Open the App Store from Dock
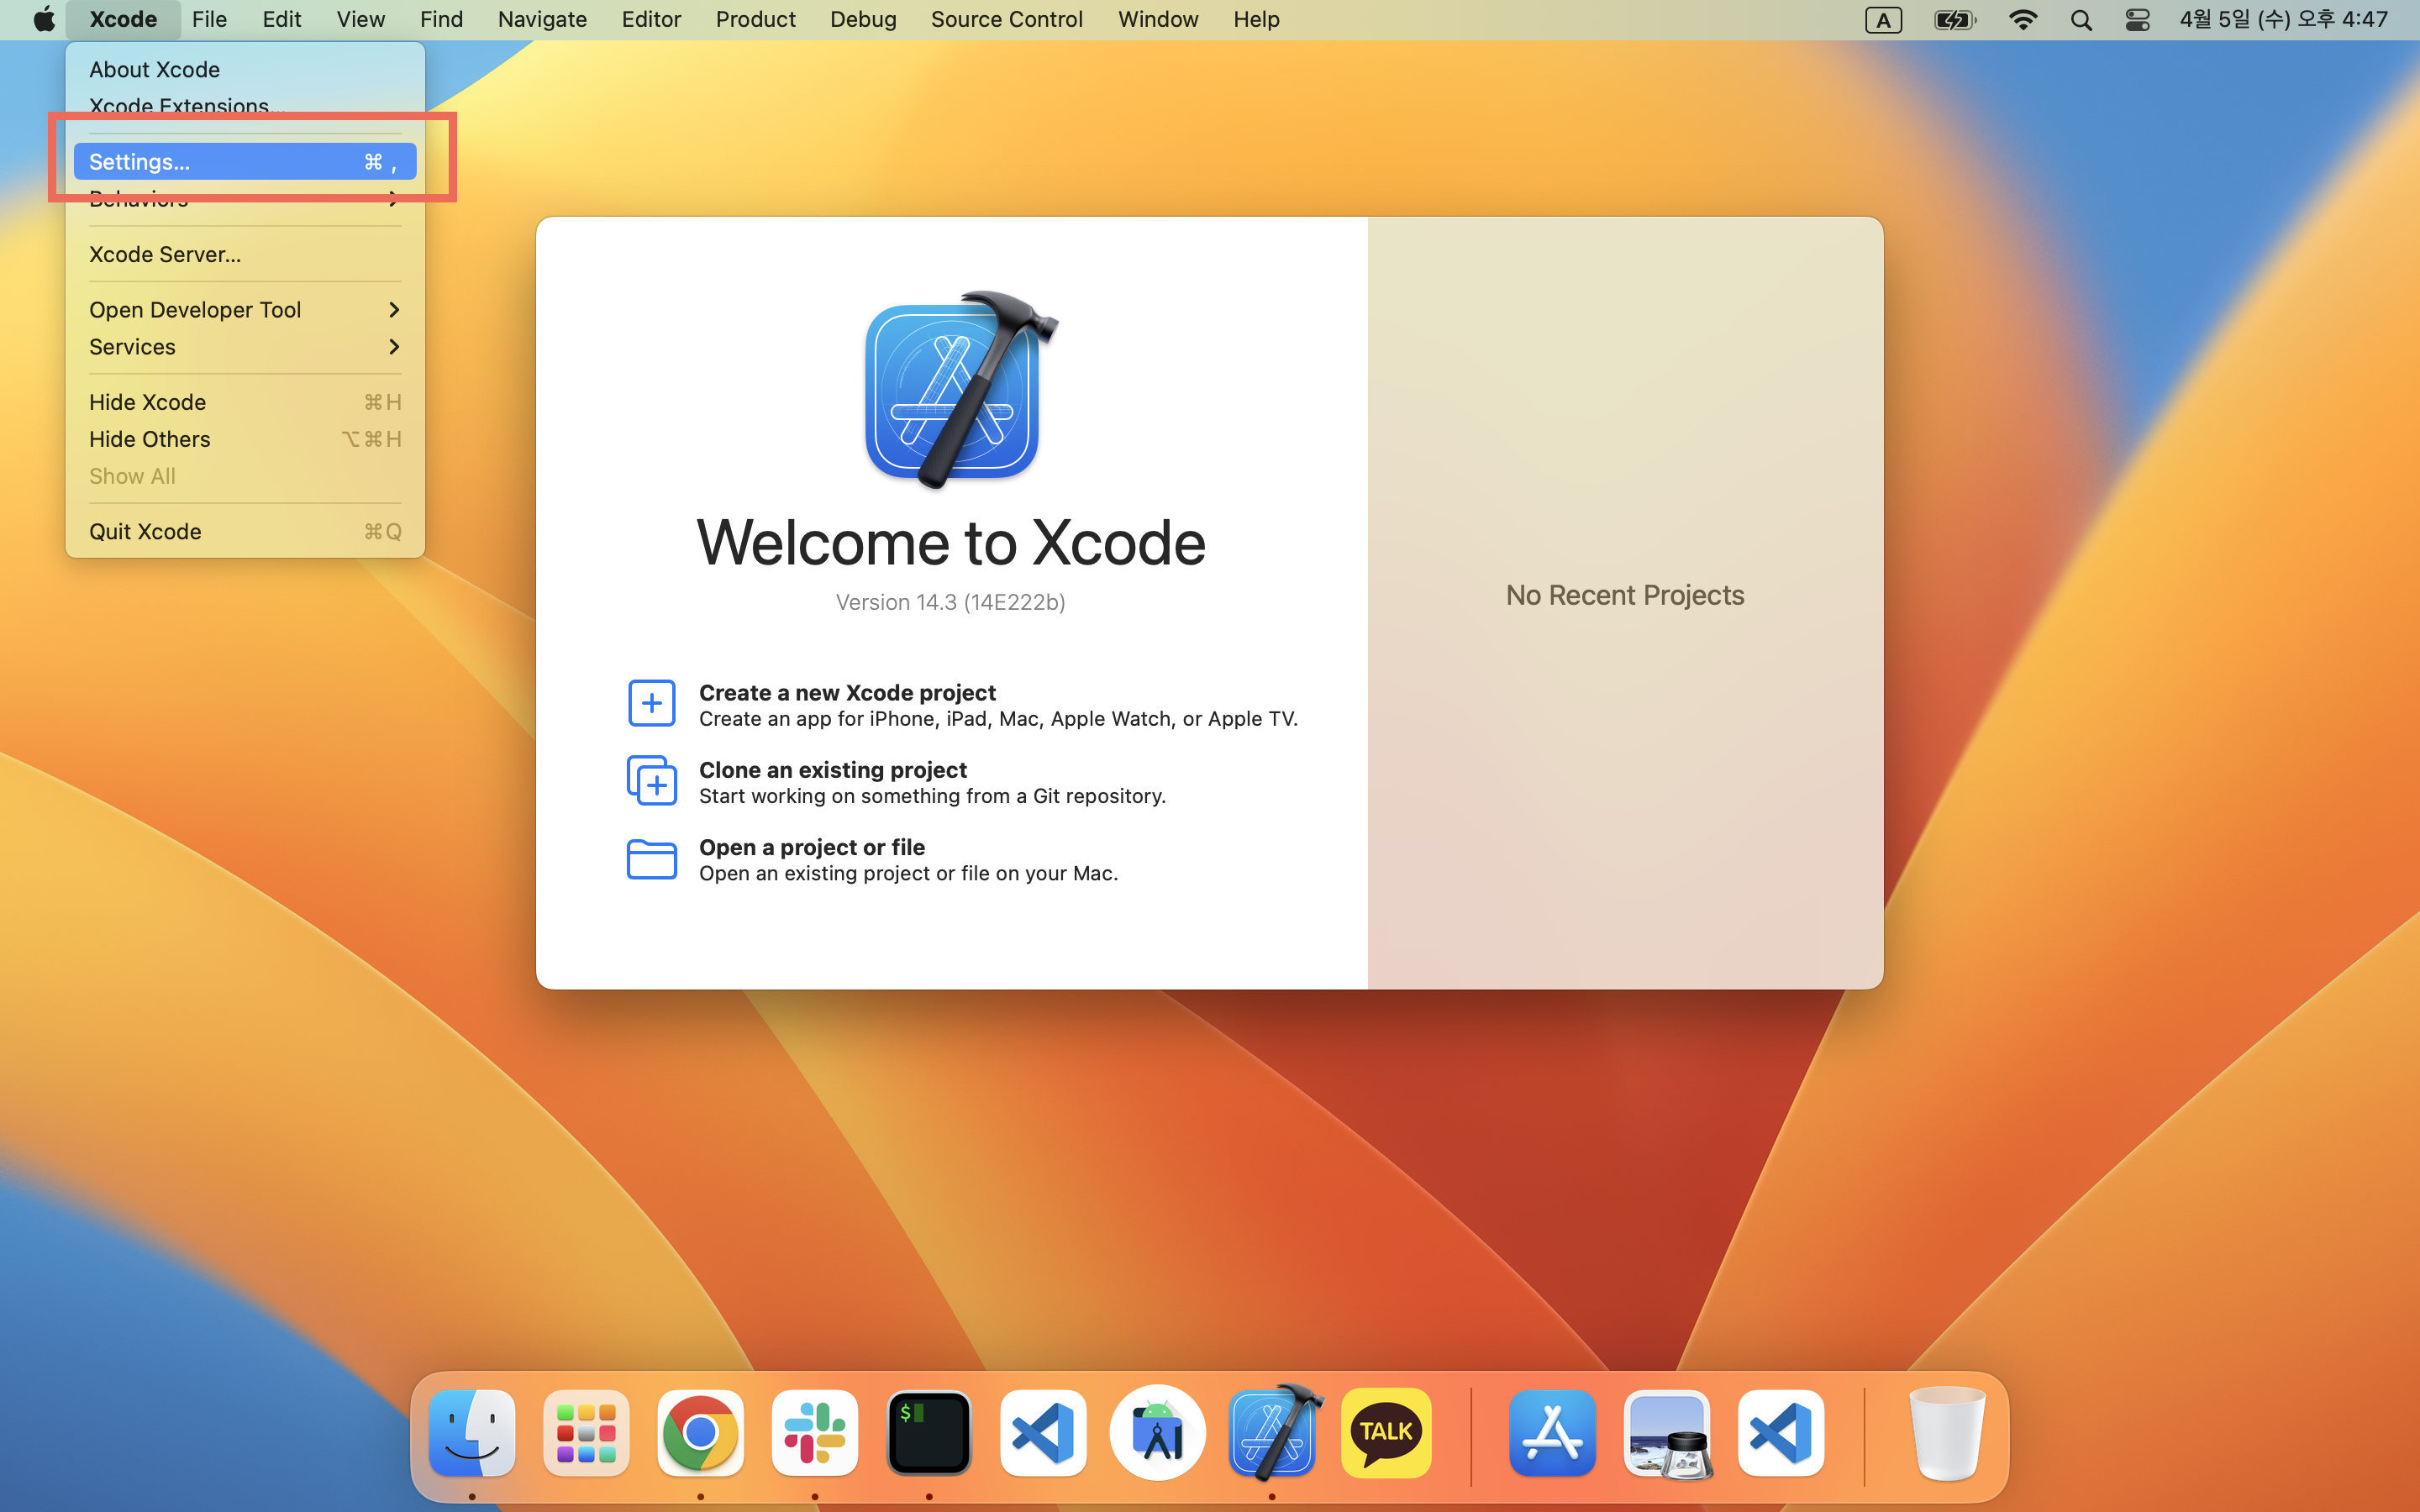 1552,1432
